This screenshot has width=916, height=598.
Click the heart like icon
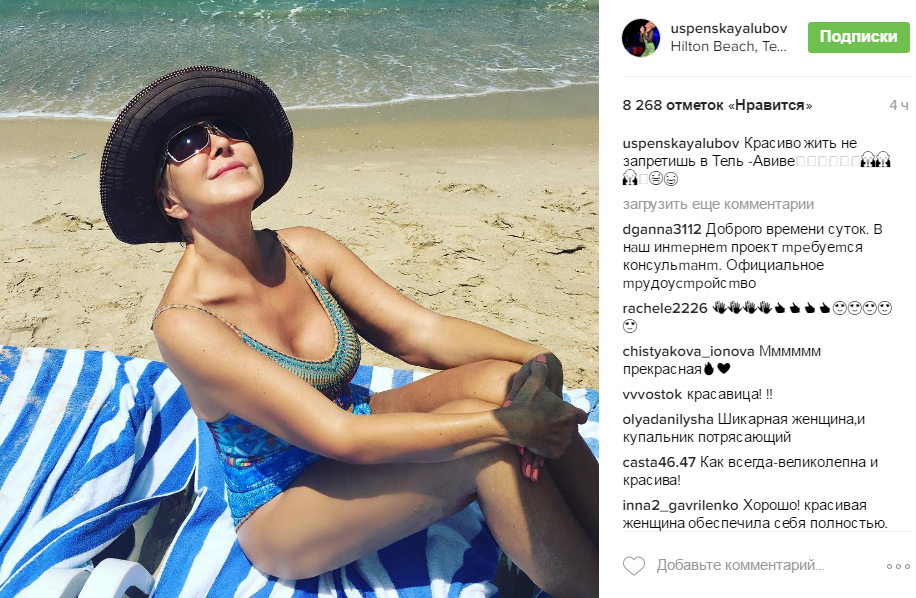[633, 565]
